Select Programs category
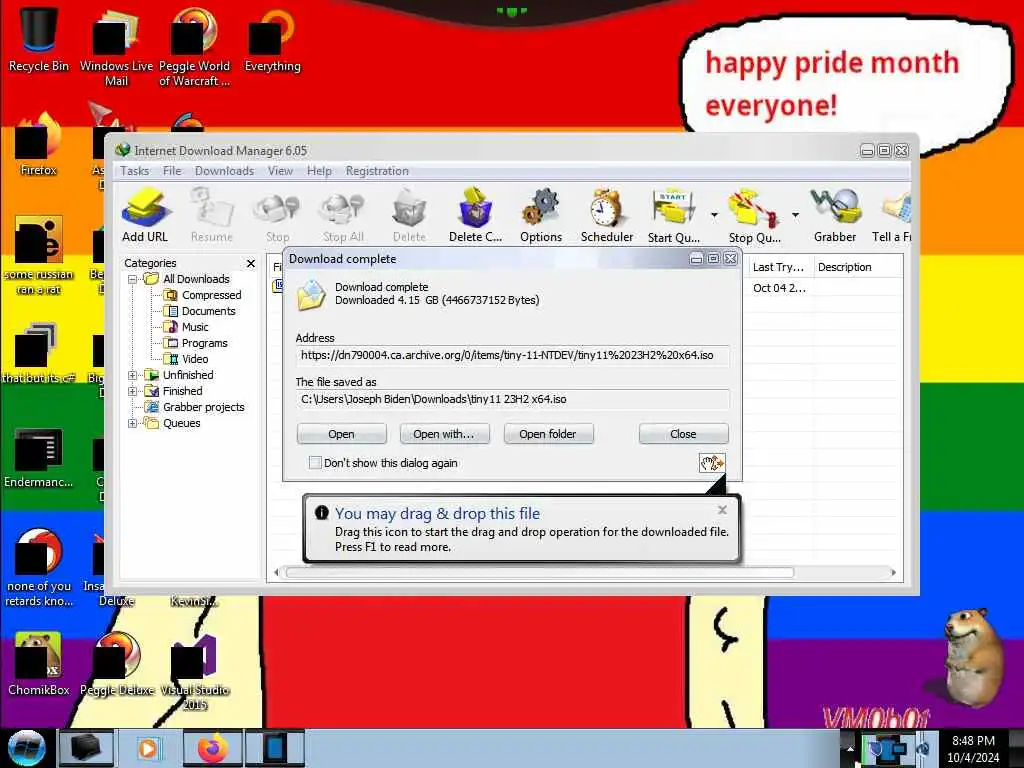 (204, 344)
